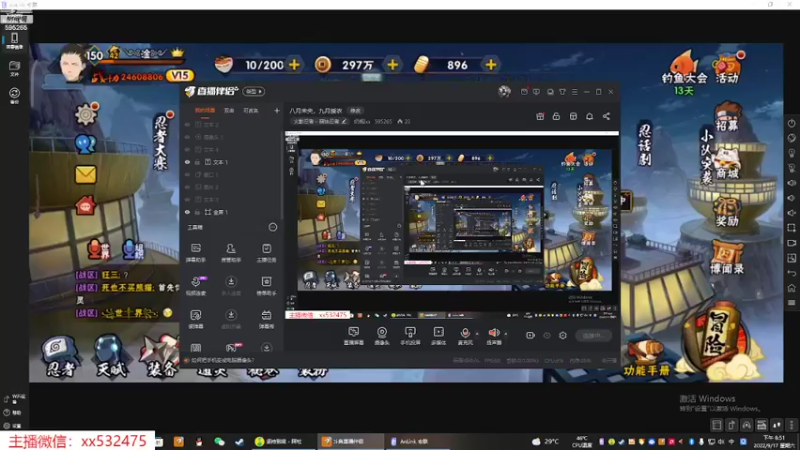This screenshot has width=800, height=450.
Task: Open the game settings gear icon
Action: click(x=86, y=114)
